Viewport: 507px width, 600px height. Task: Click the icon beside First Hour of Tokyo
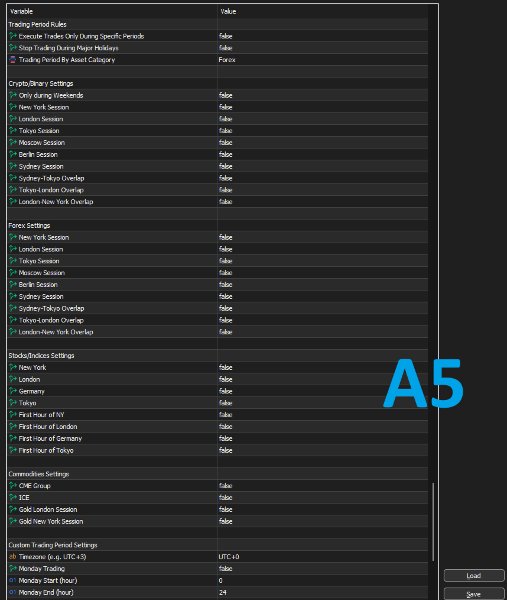click(13, 450)
